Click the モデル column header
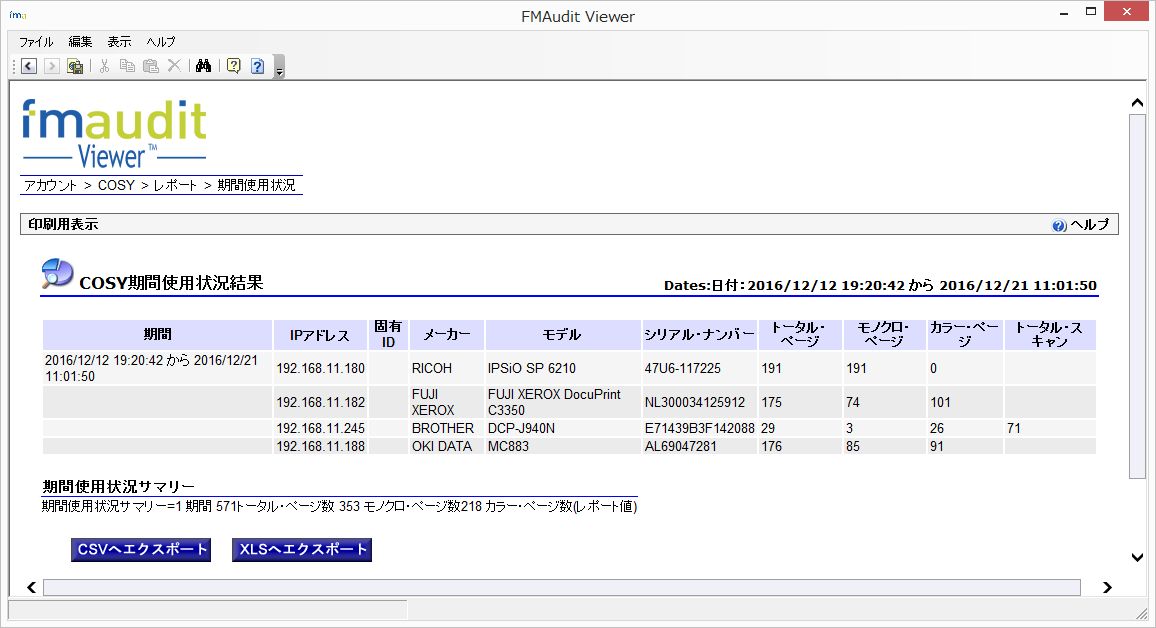 tap(563, 335)
